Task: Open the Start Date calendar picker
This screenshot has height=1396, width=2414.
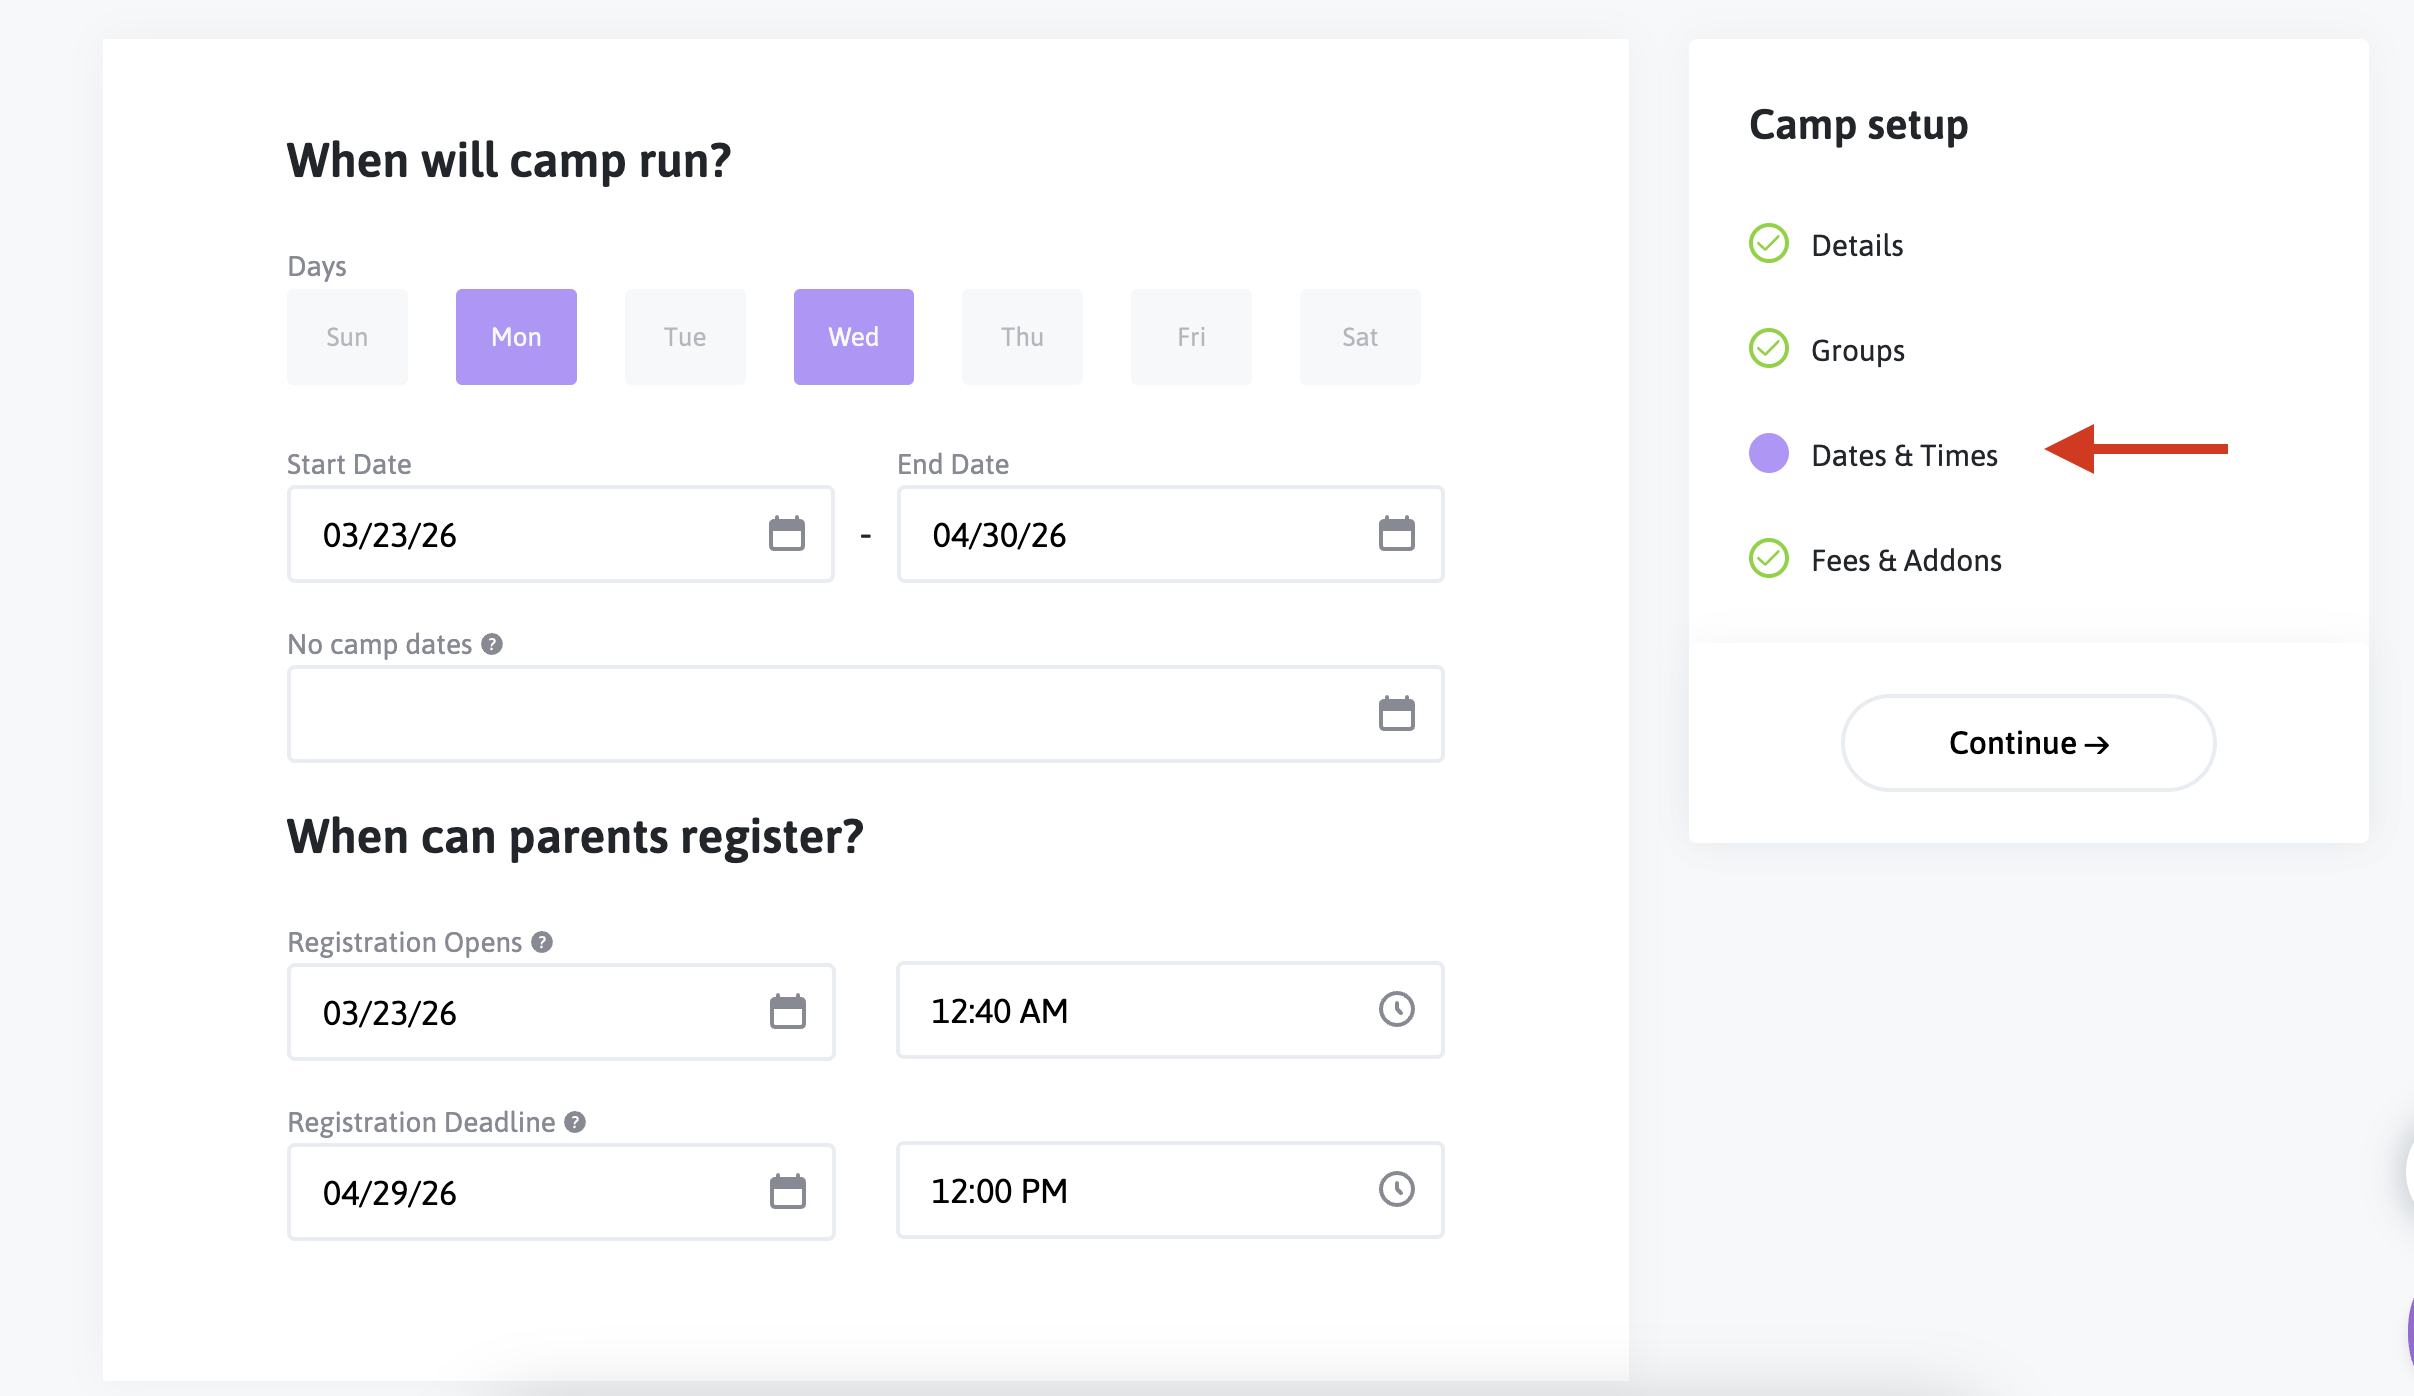Action: pos(786,534)
